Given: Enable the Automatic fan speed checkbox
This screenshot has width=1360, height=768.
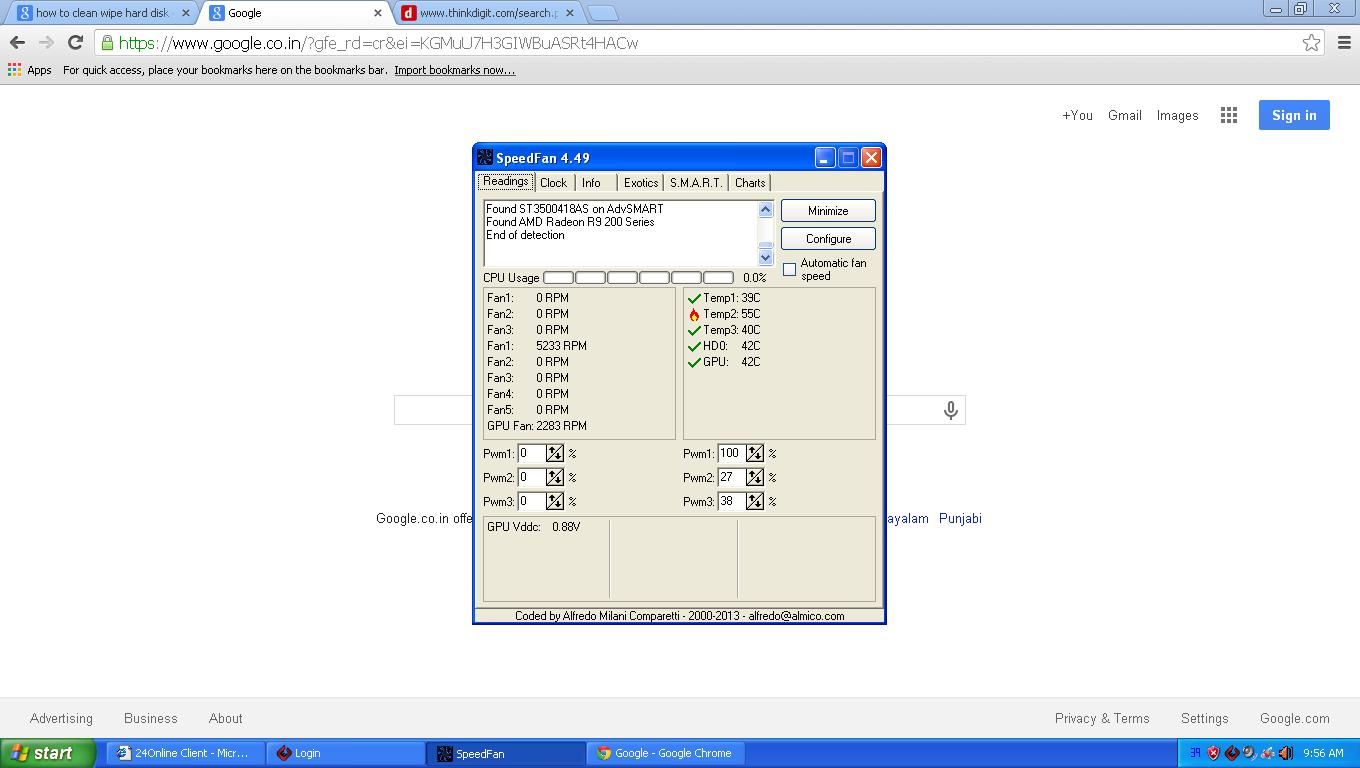Looking at the screenshot, I should click(789, 269).
